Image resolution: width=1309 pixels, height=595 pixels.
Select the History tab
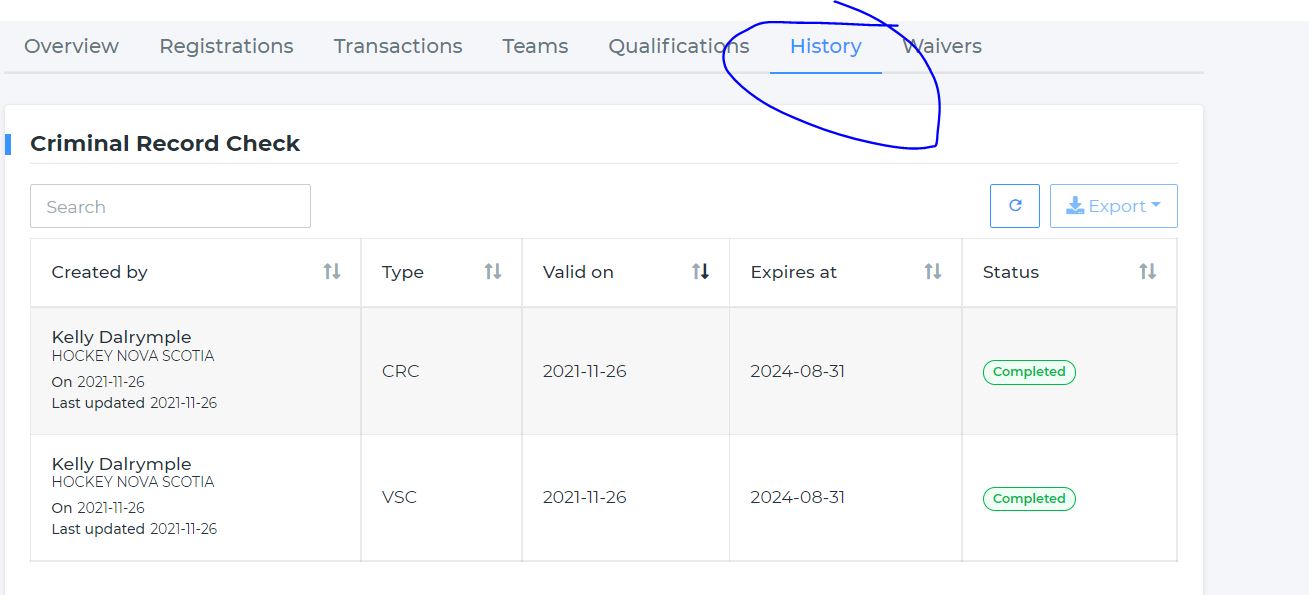(825, 46)
